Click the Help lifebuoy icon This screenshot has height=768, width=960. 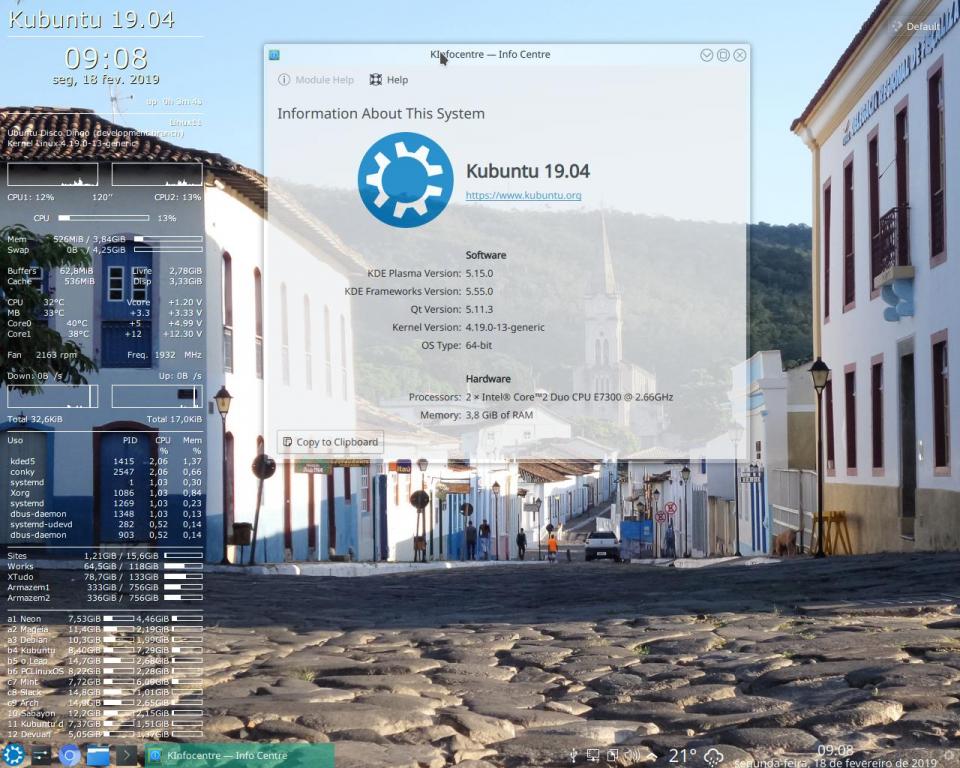(376, 80)
